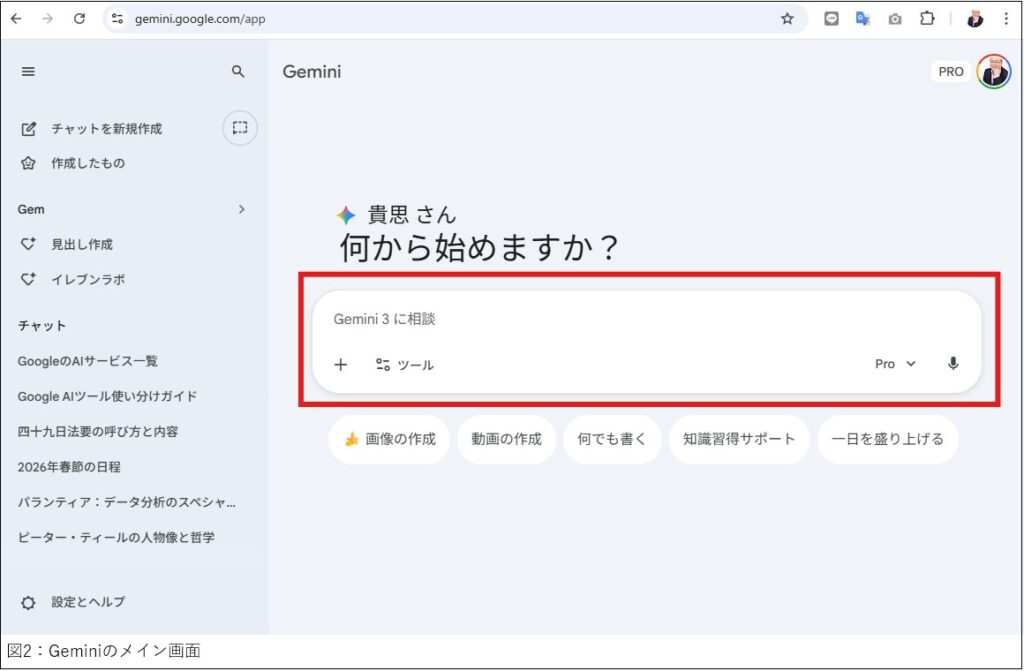
Task: Open search within the Gemini sidebar
Action: [239, 71]
